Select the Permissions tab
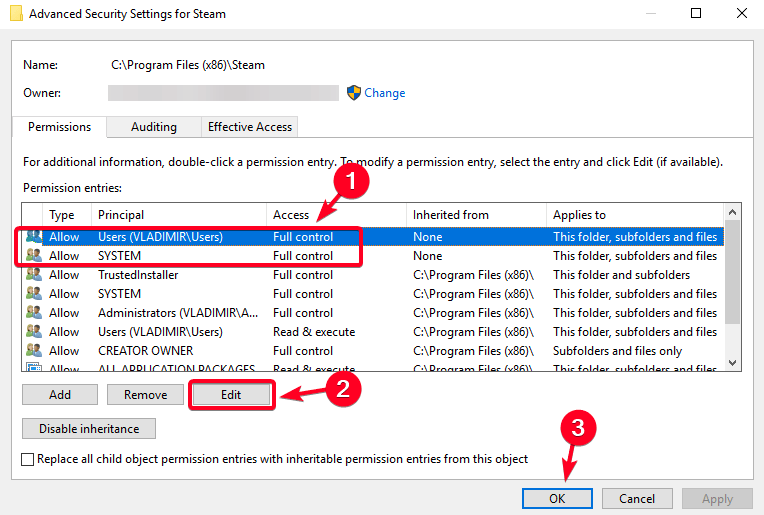Viewport: 764px width, 515px height. click(59, 127)
